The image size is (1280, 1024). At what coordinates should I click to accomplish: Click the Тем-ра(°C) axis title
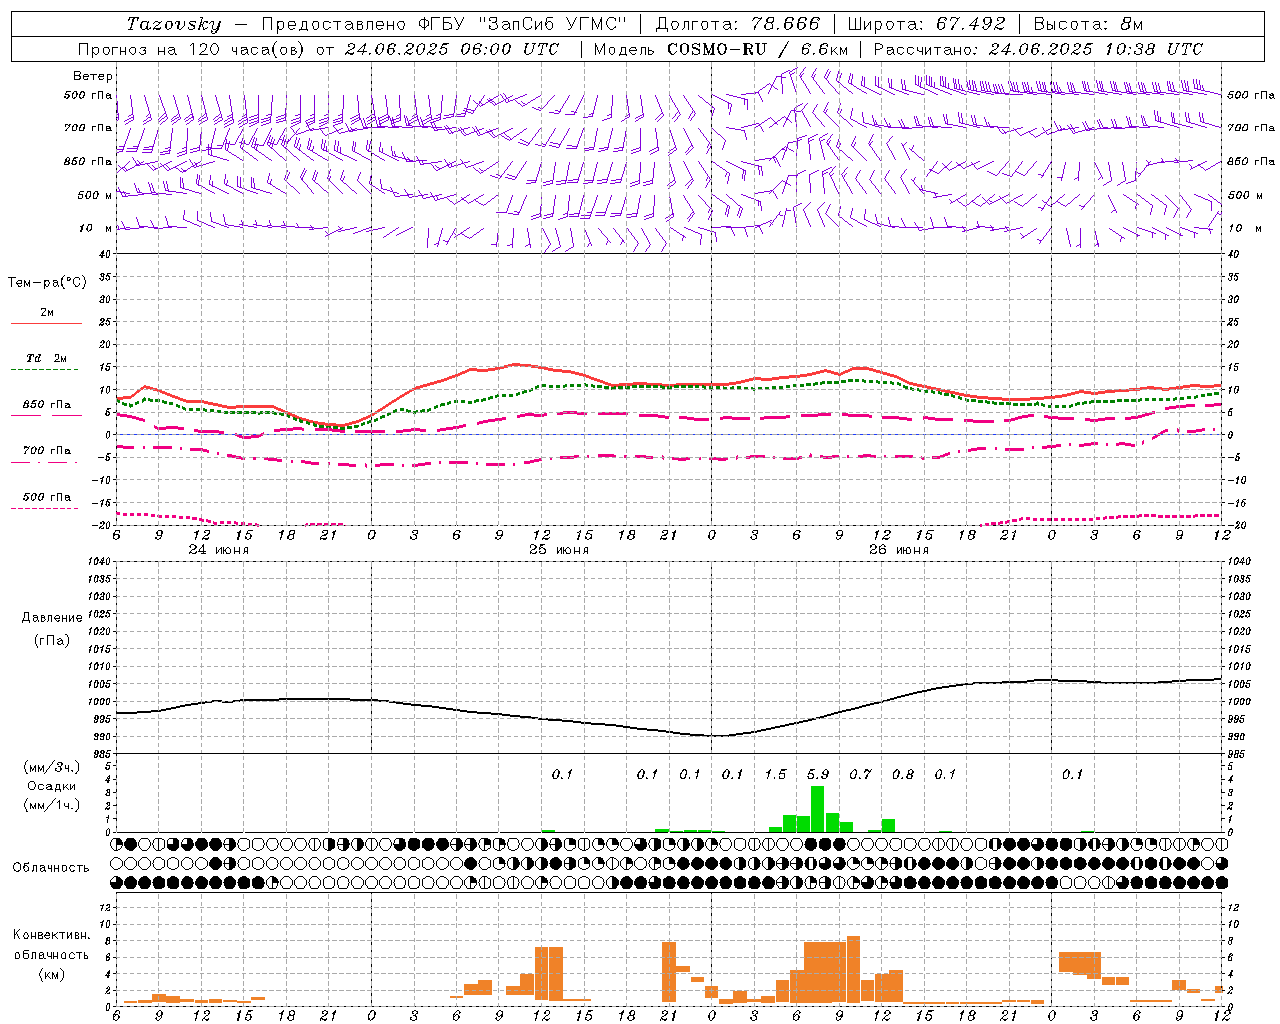tap(47, 283)
